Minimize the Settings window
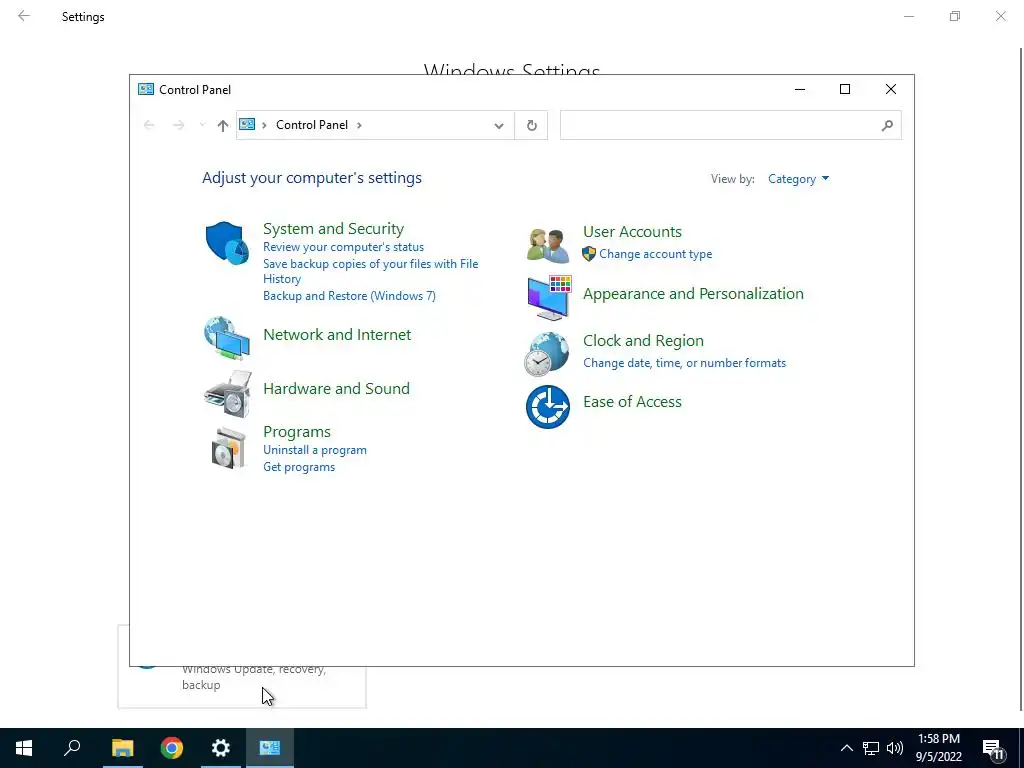1024x768 pixels. pyautogui.click(x=908, y=16)
